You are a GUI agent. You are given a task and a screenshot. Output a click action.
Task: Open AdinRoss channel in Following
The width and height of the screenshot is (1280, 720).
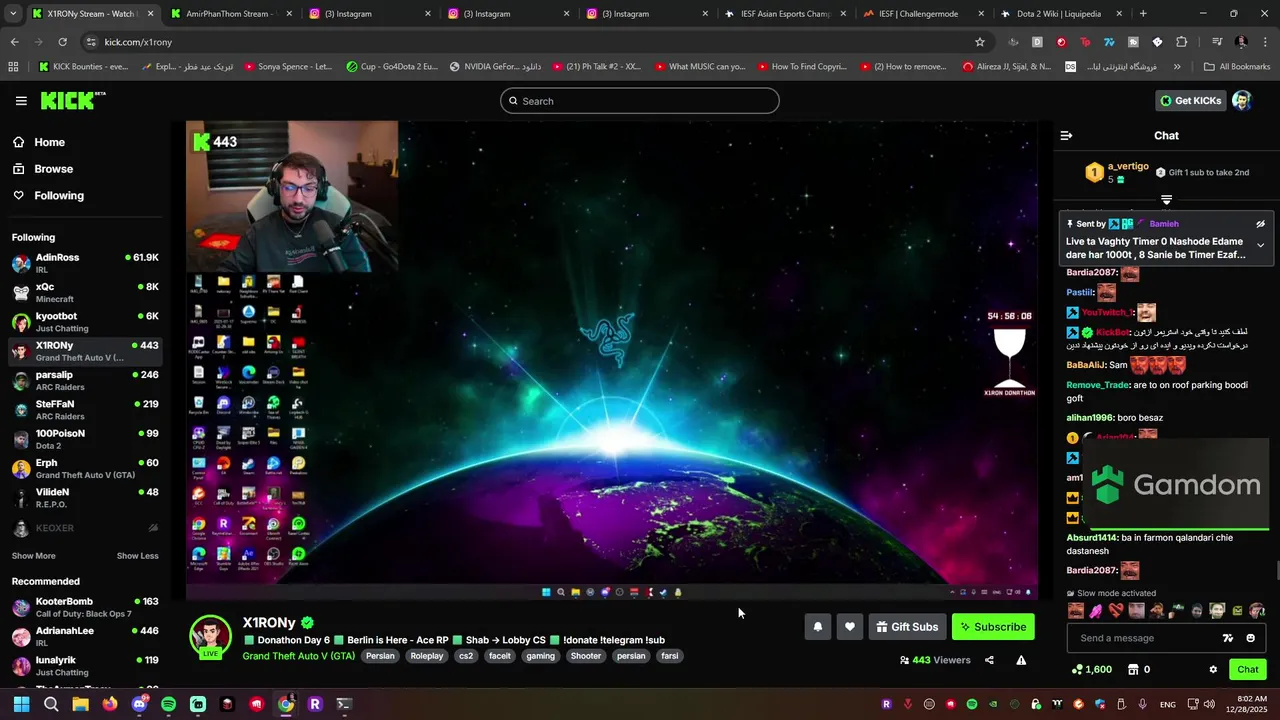[x=85, y=263]
